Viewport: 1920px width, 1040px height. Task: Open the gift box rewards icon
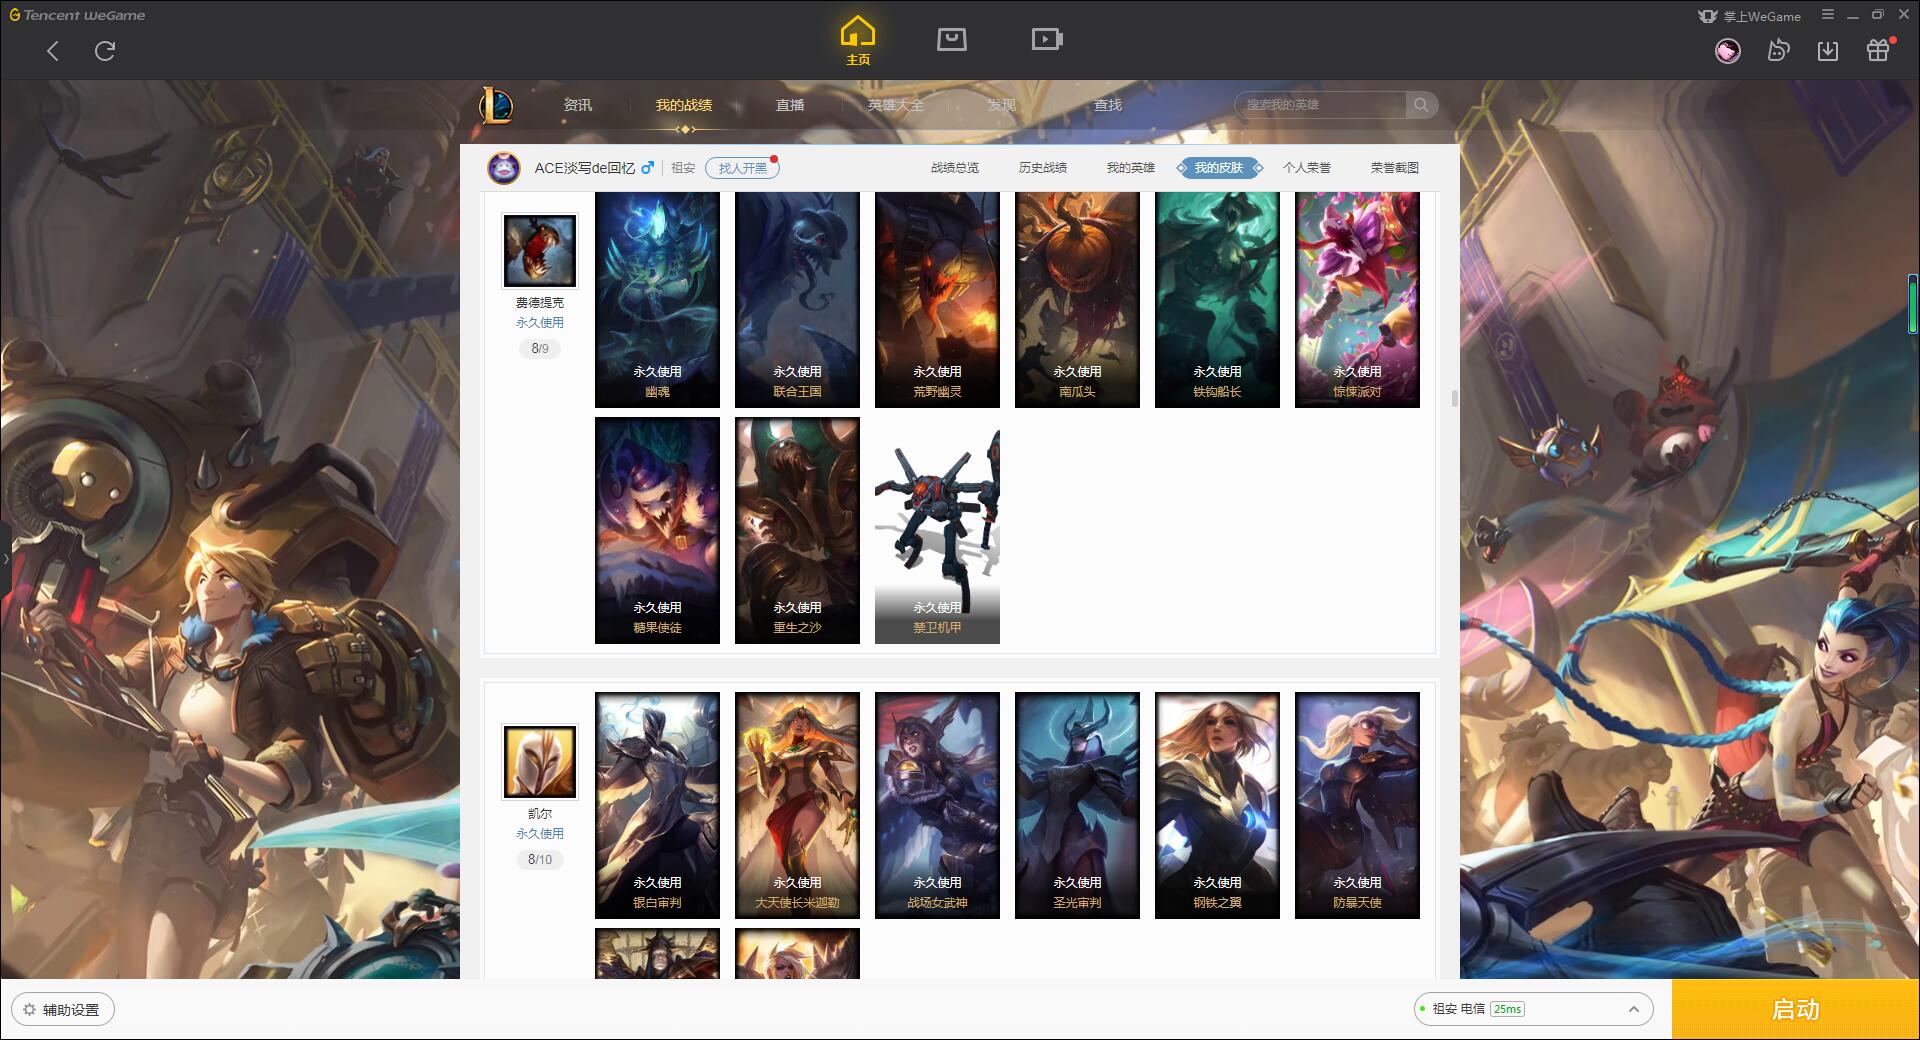click(x=1878, y=51)
